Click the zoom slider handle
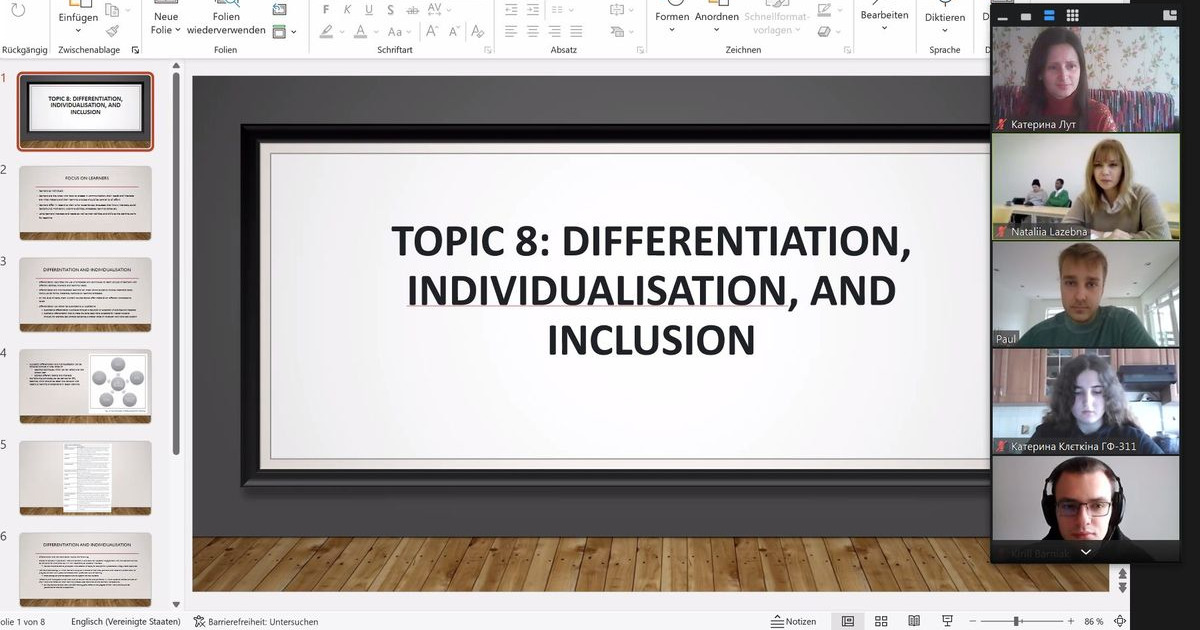 click(1017, 621)
